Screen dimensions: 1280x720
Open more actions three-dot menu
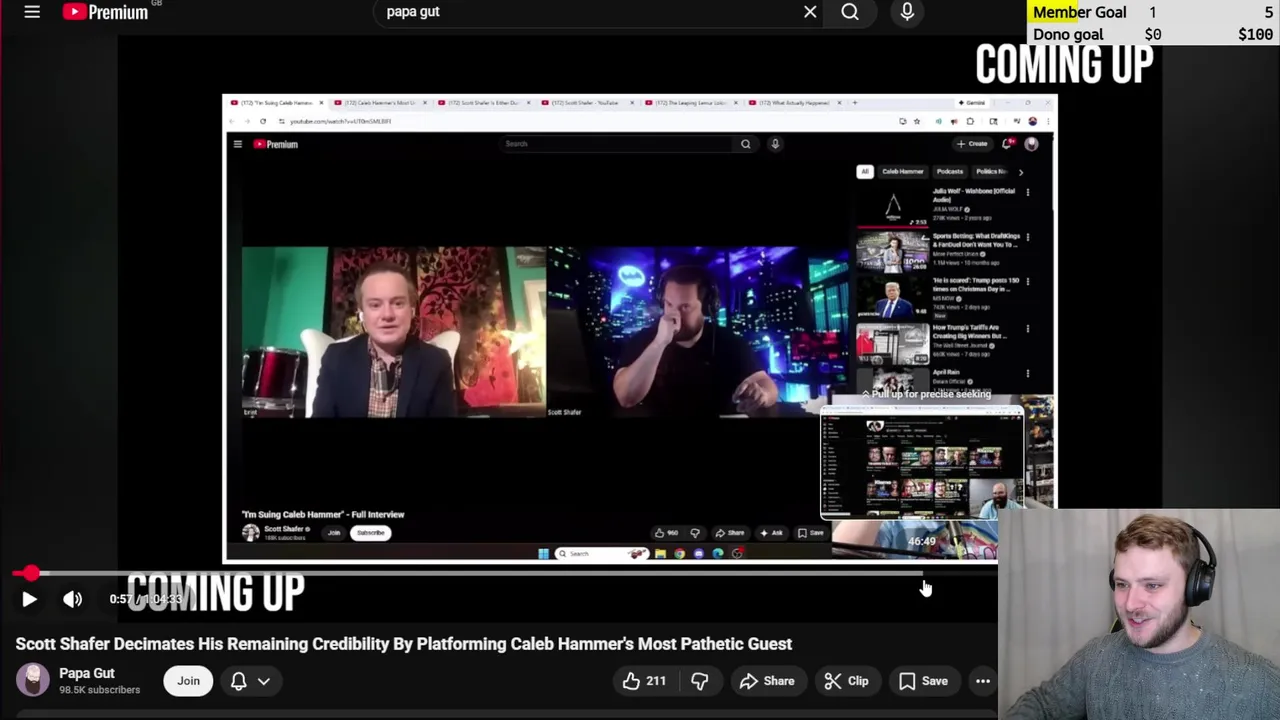click(x=983, y=681)
